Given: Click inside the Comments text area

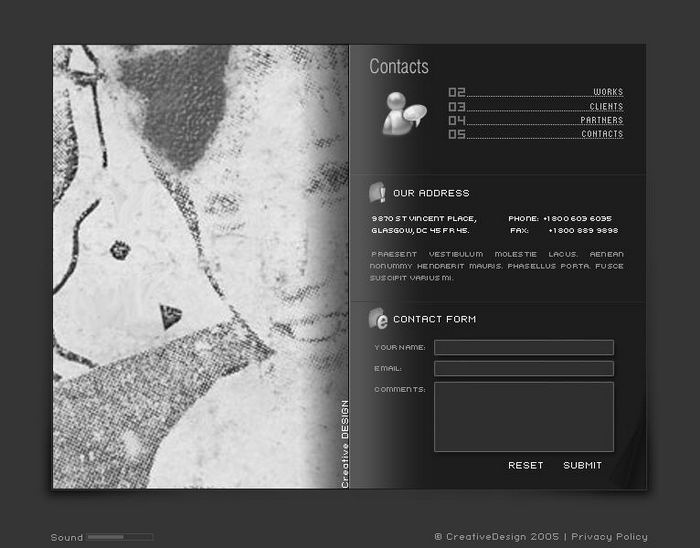Looking at the screenshot, I should tap(523, 416).
